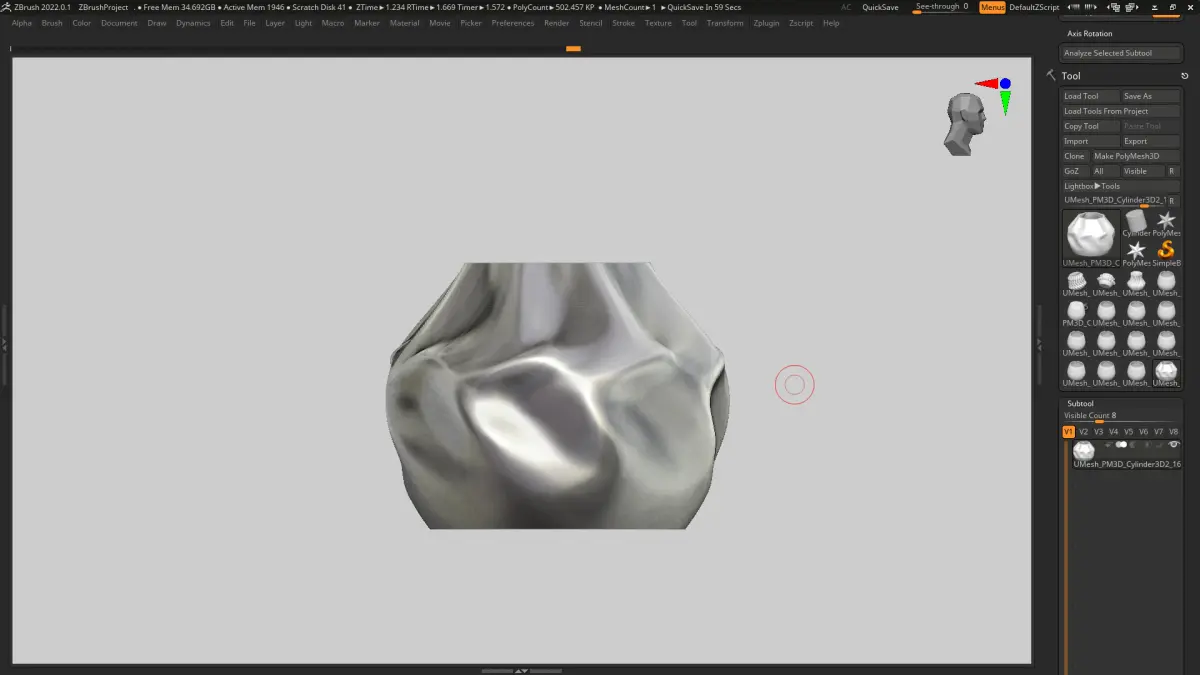Click the See-through slider
The height and width of the screenshot is (675, 1200).
(x=941, y=7)
